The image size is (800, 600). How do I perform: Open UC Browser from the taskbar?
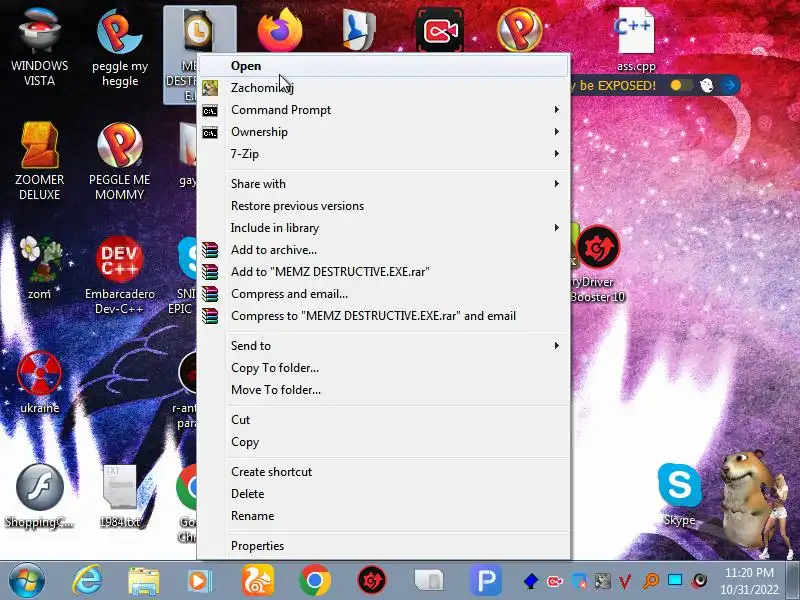(258, 580)
